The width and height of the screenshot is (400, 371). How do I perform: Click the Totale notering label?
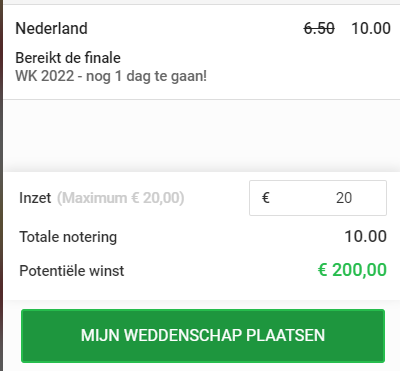pyautogui.click(x=68, y=237)
